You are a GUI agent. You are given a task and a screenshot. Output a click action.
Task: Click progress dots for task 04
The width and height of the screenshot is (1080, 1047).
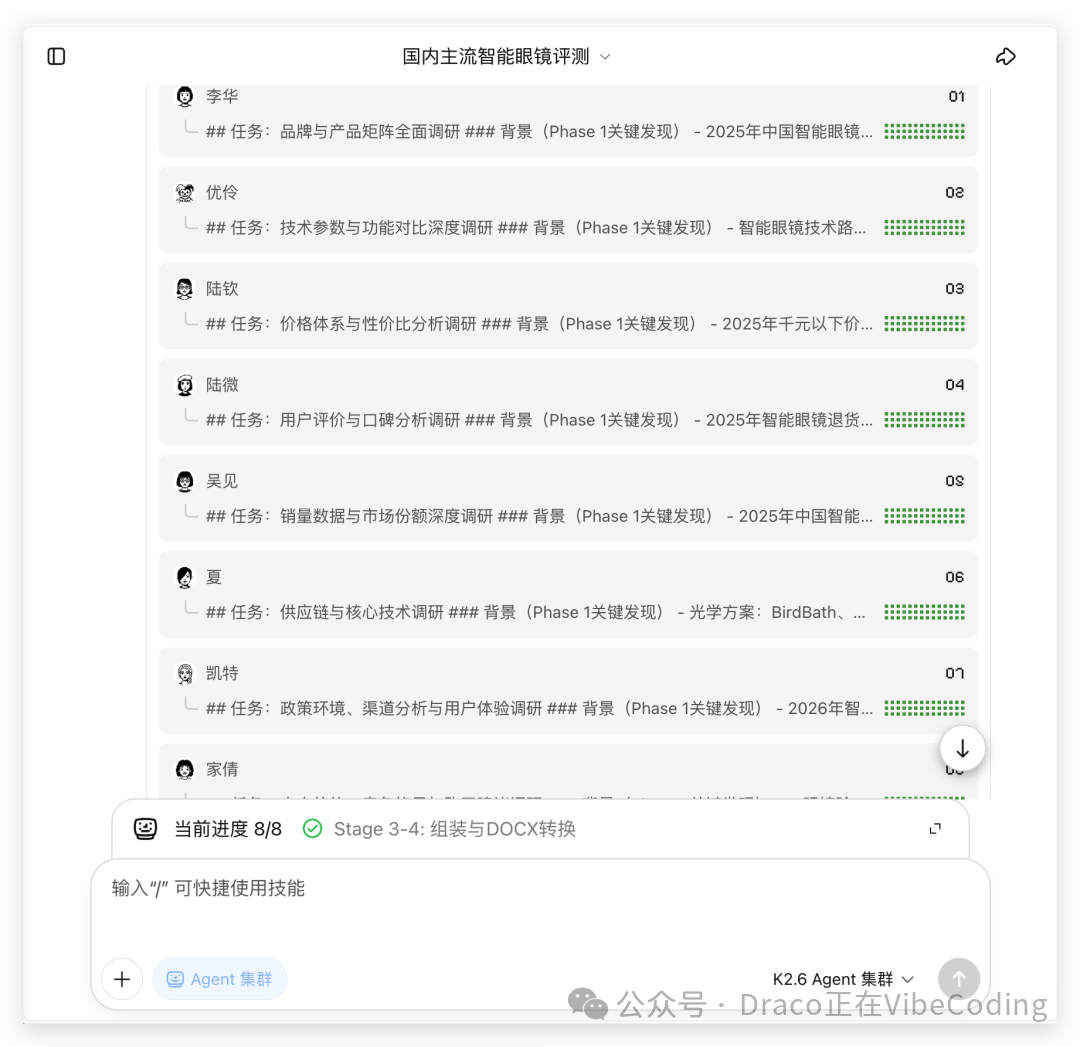(x=924, y=420)
